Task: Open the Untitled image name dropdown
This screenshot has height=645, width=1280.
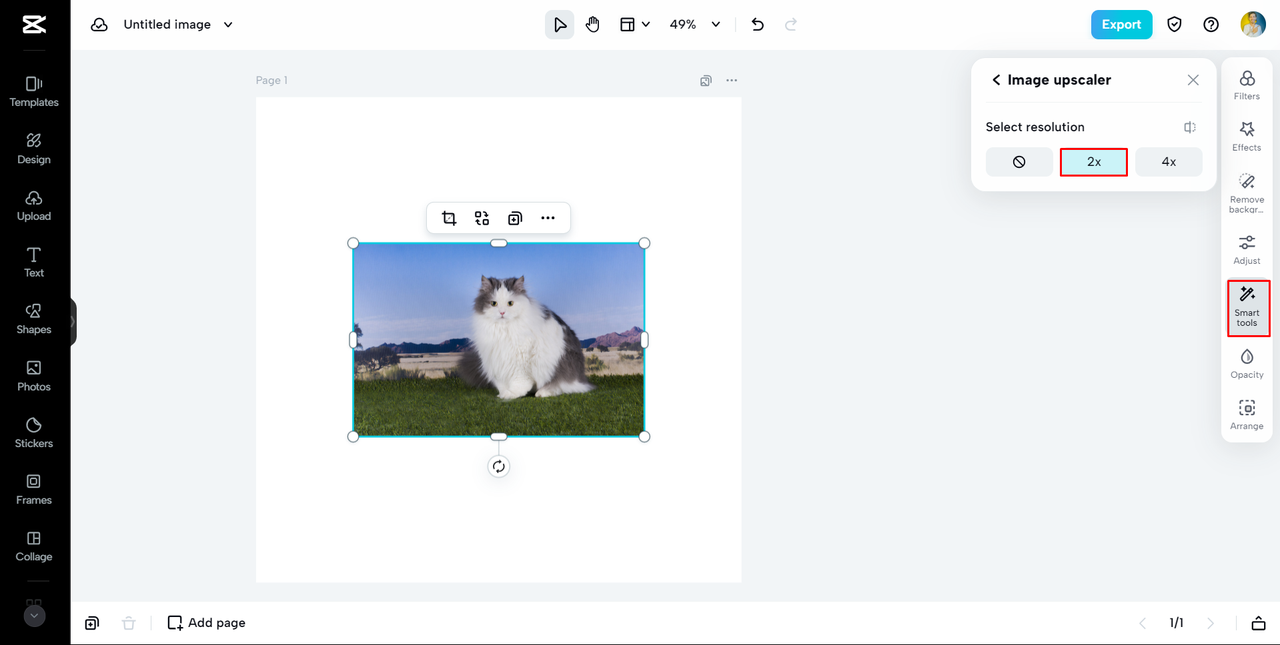Action: [178, 25]
